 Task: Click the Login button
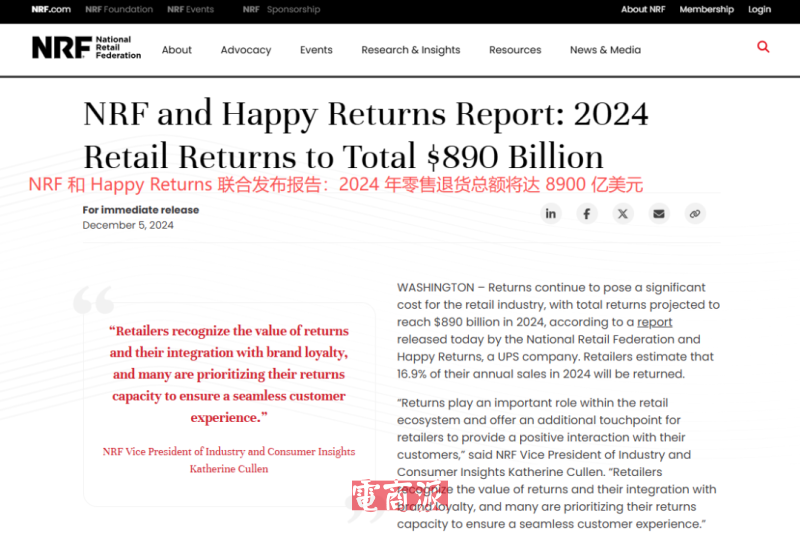pos(759,9)
